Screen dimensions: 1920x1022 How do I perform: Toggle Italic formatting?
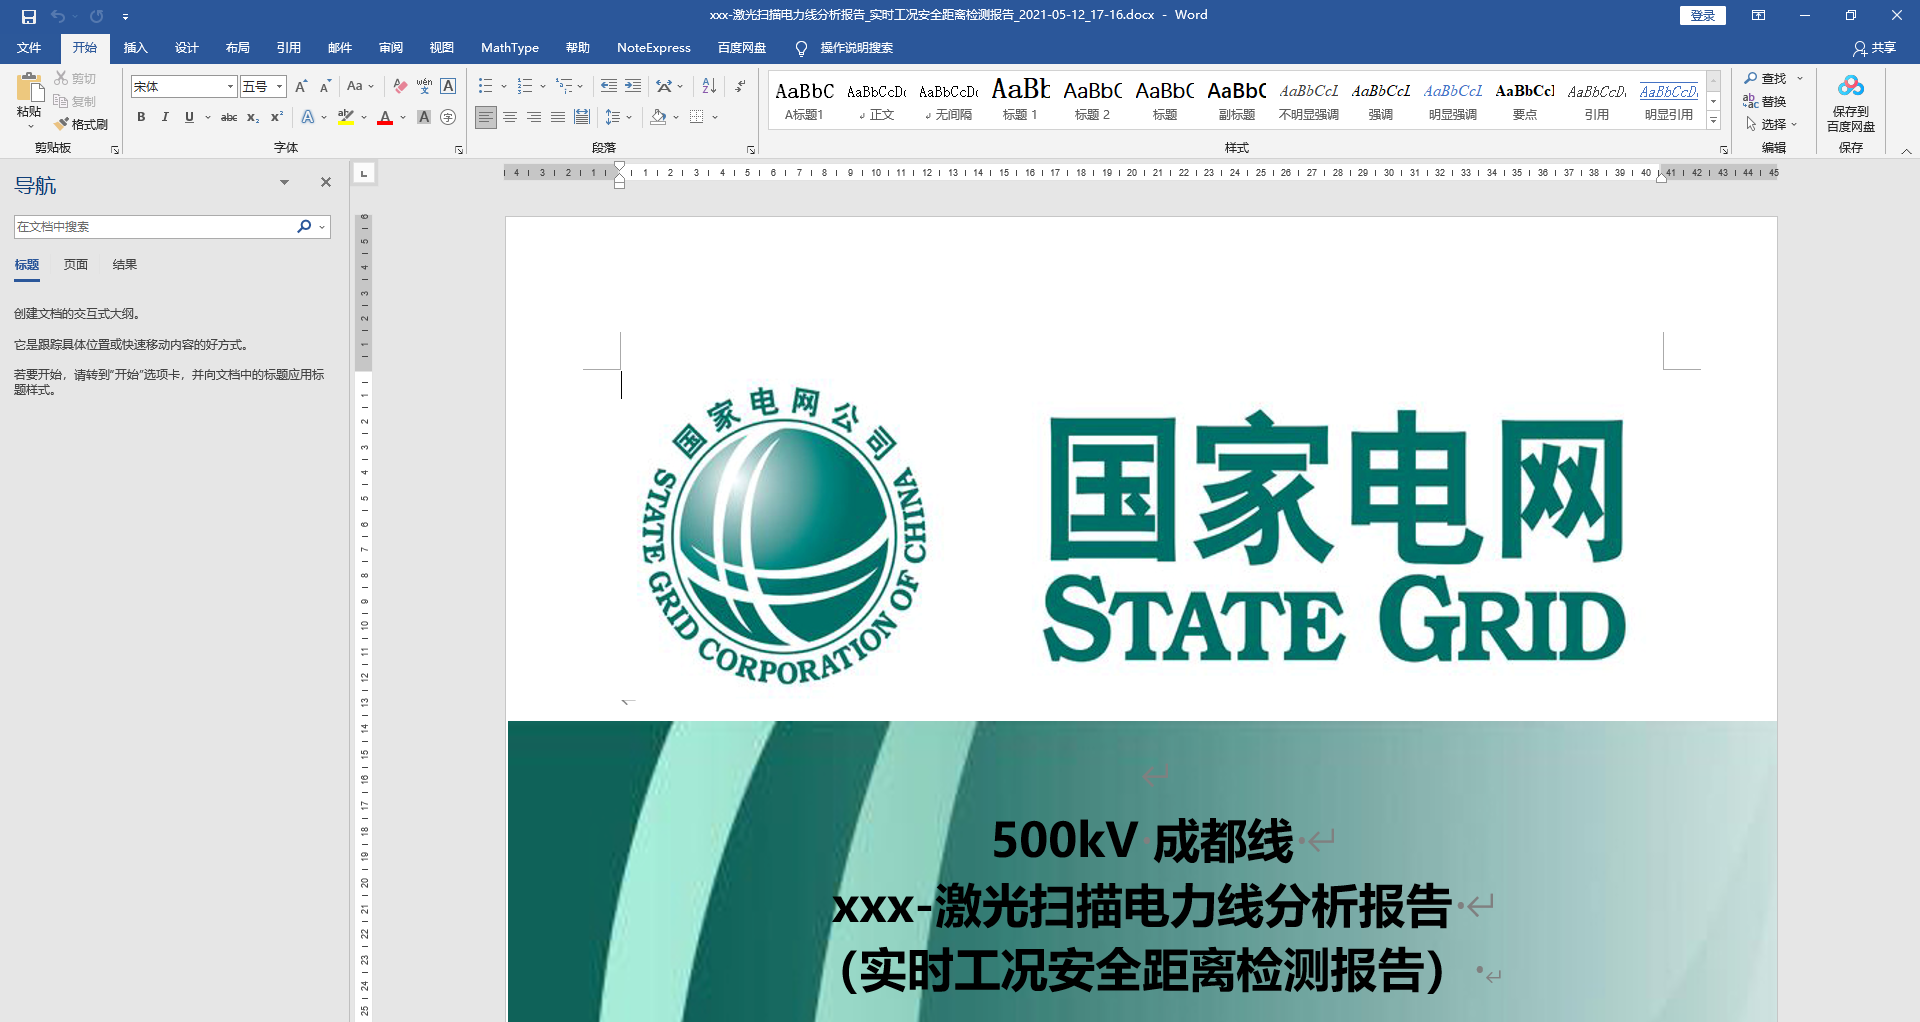tap(165, 117)
